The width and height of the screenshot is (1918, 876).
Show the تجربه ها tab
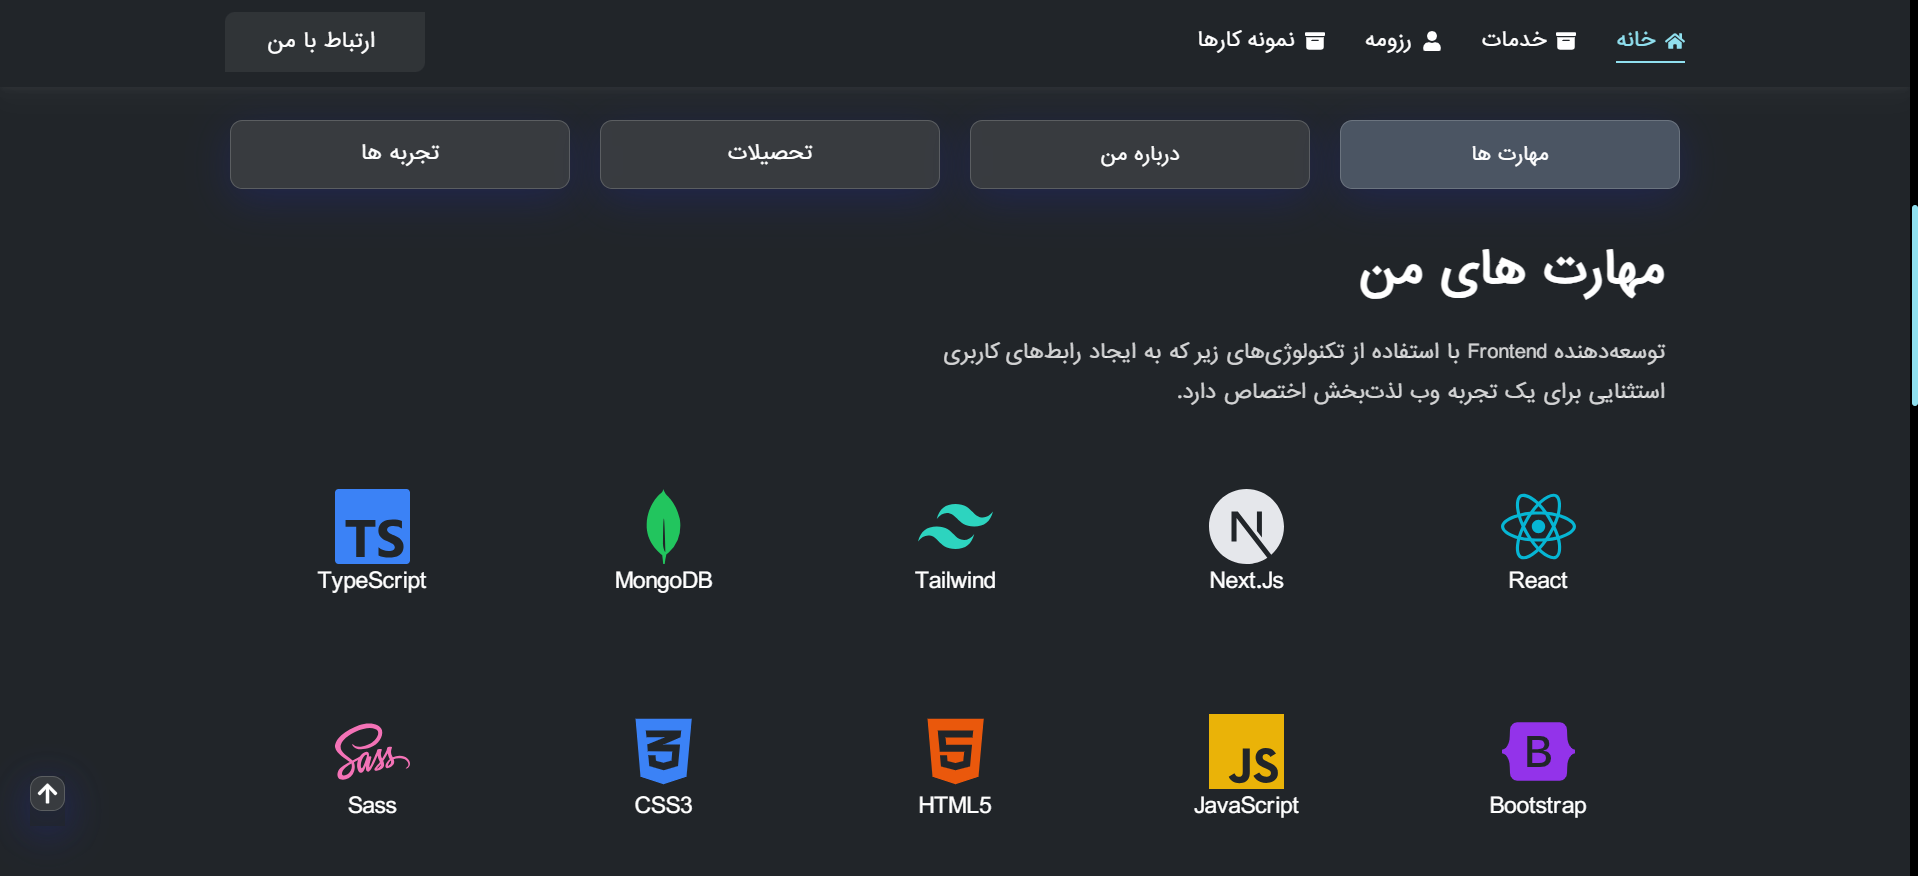coord(400,154)
